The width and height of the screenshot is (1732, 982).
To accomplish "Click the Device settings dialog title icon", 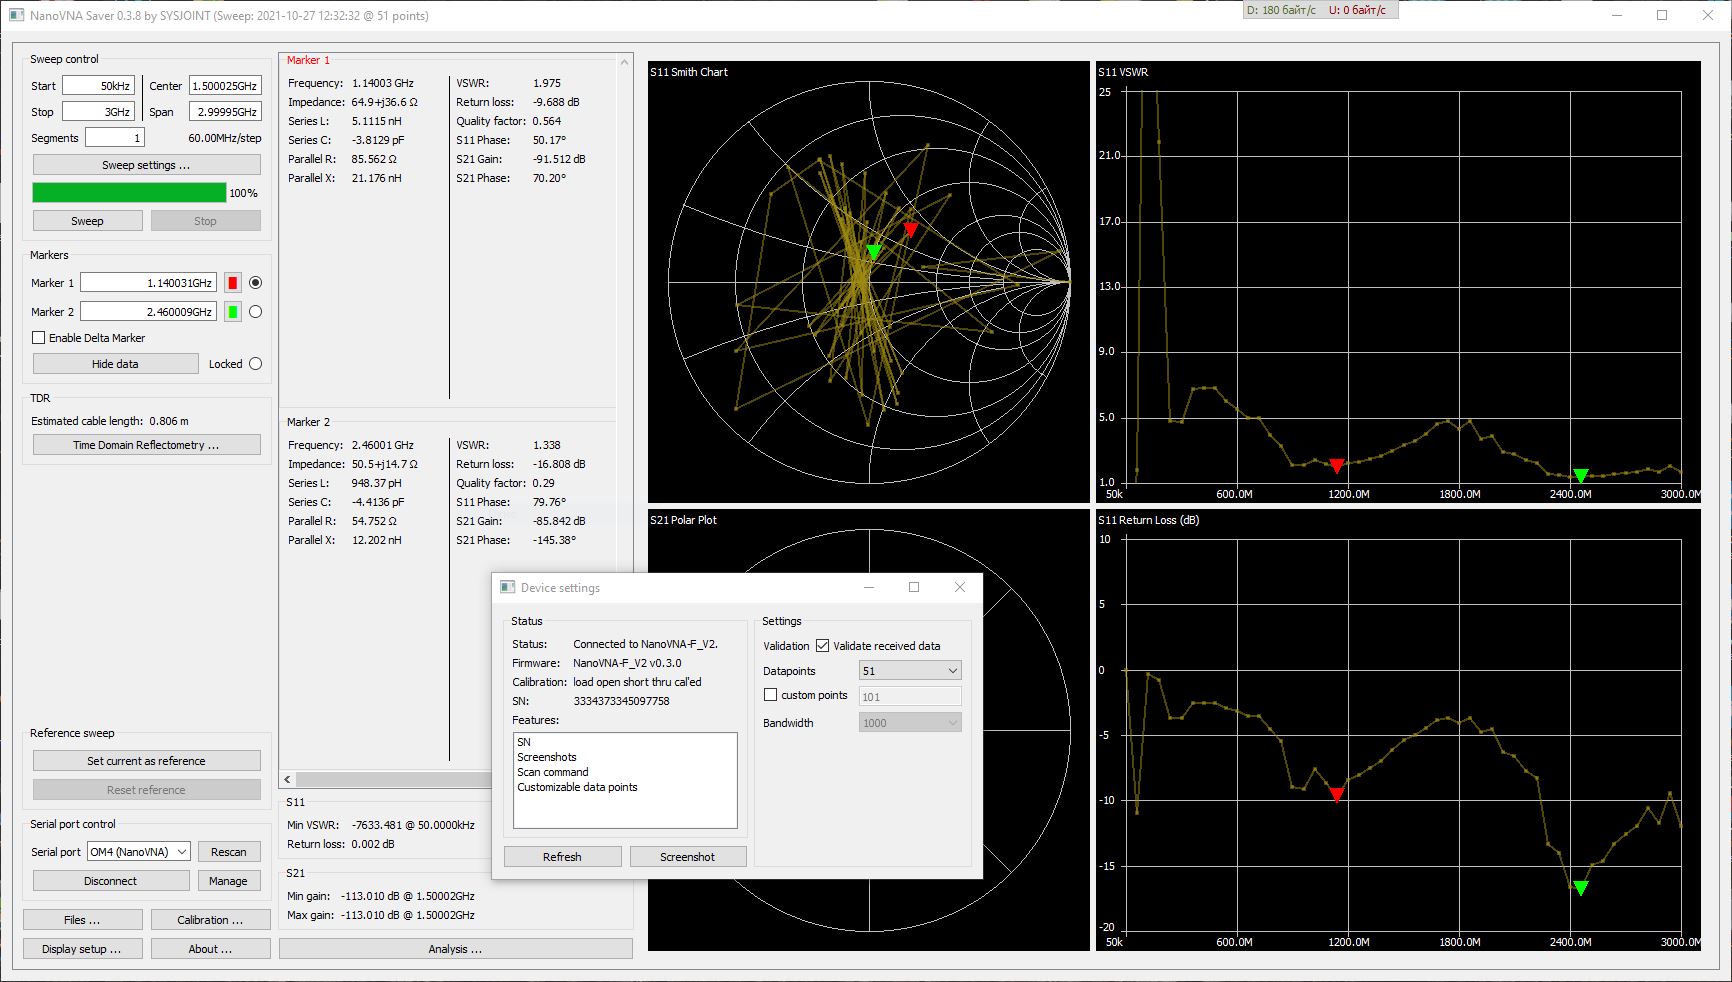I will coord(508,587).
